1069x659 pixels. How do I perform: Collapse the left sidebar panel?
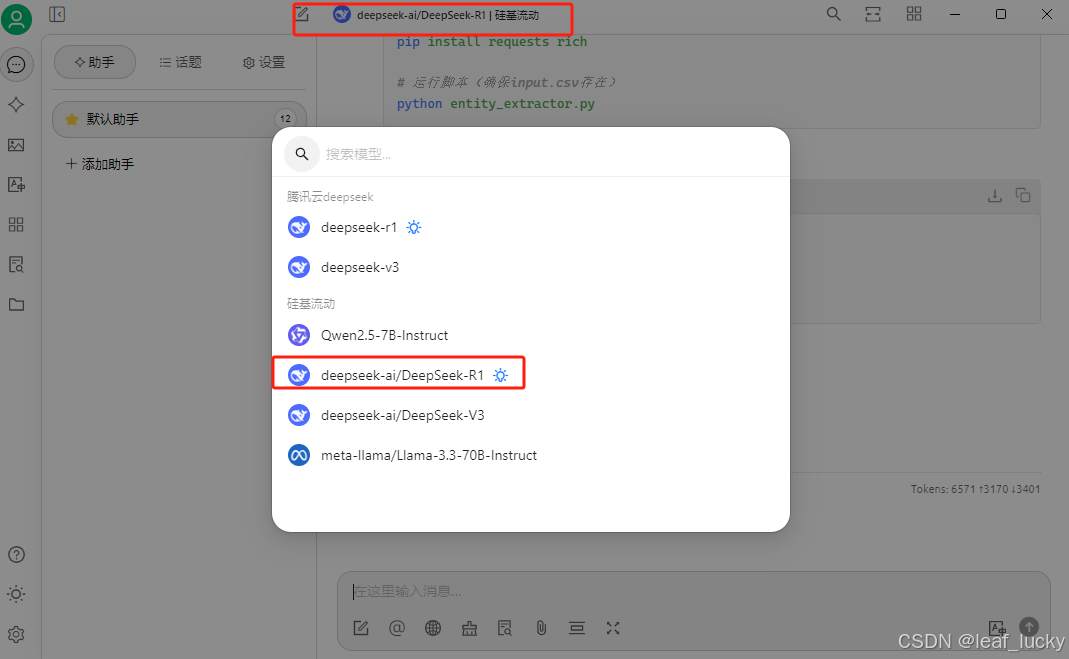pos(57,14)
